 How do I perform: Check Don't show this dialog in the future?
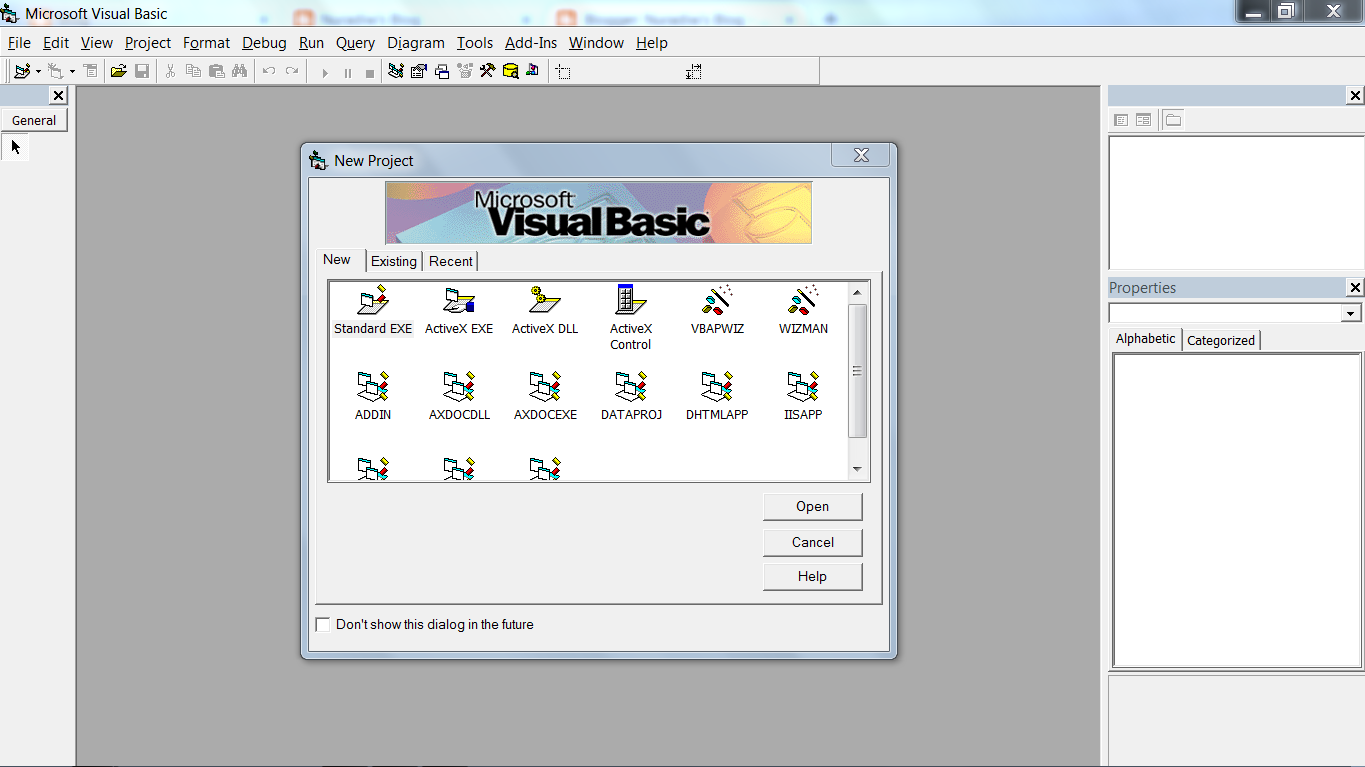tap(322, 624)
